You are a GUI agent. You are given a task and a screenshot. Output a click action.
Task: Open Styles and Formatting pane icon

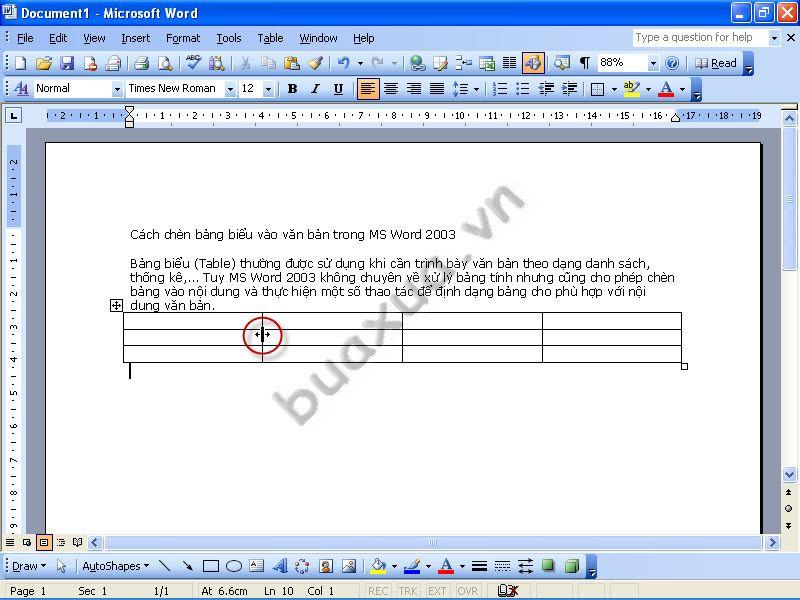pyautogui.click(x=21, y=89)
